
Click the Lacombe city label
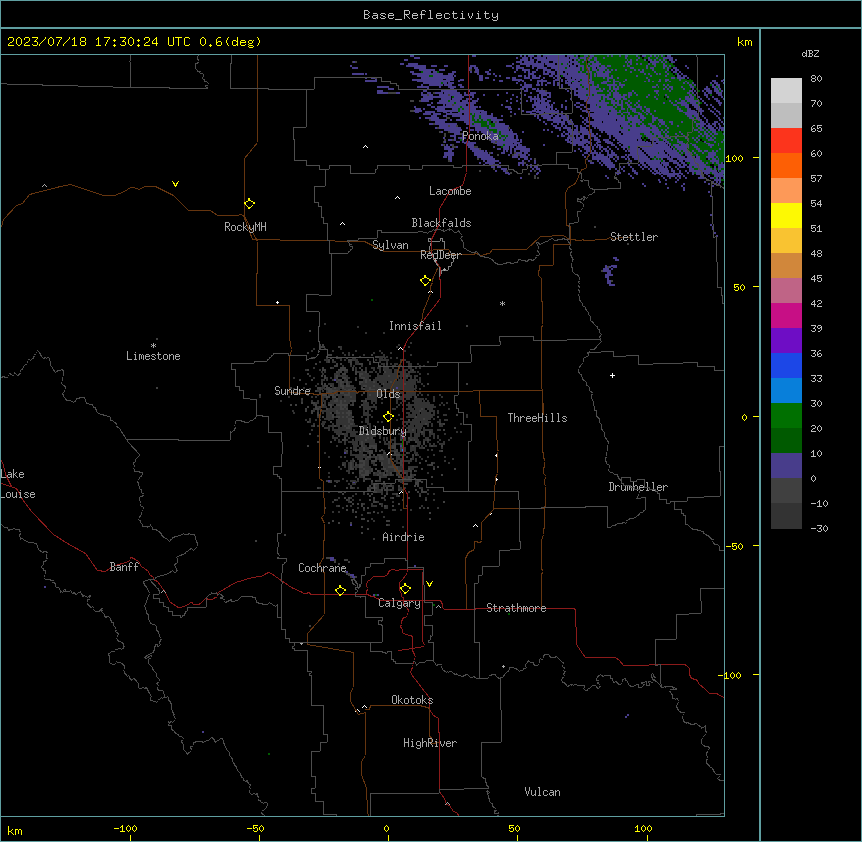[450, 191]
